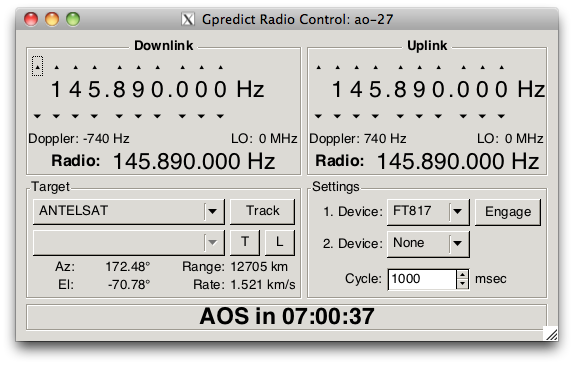574x365 pixels.
Task: Click the Track button
Action: [262, 211]
